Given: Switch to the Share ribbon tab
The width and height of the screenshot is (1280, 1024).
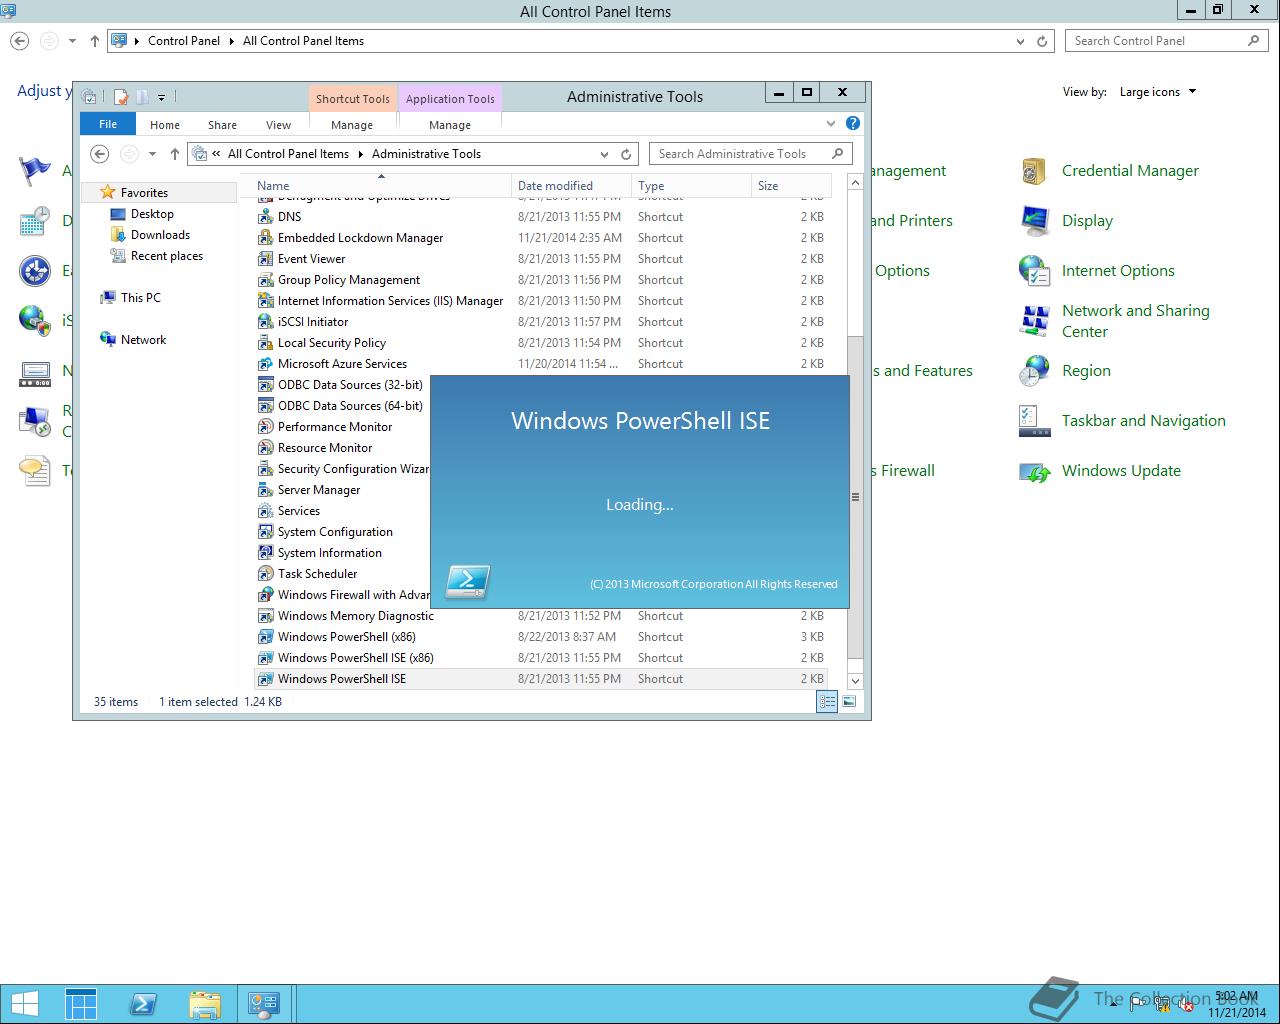Looking at the screenshot, I should coord(222,125).
